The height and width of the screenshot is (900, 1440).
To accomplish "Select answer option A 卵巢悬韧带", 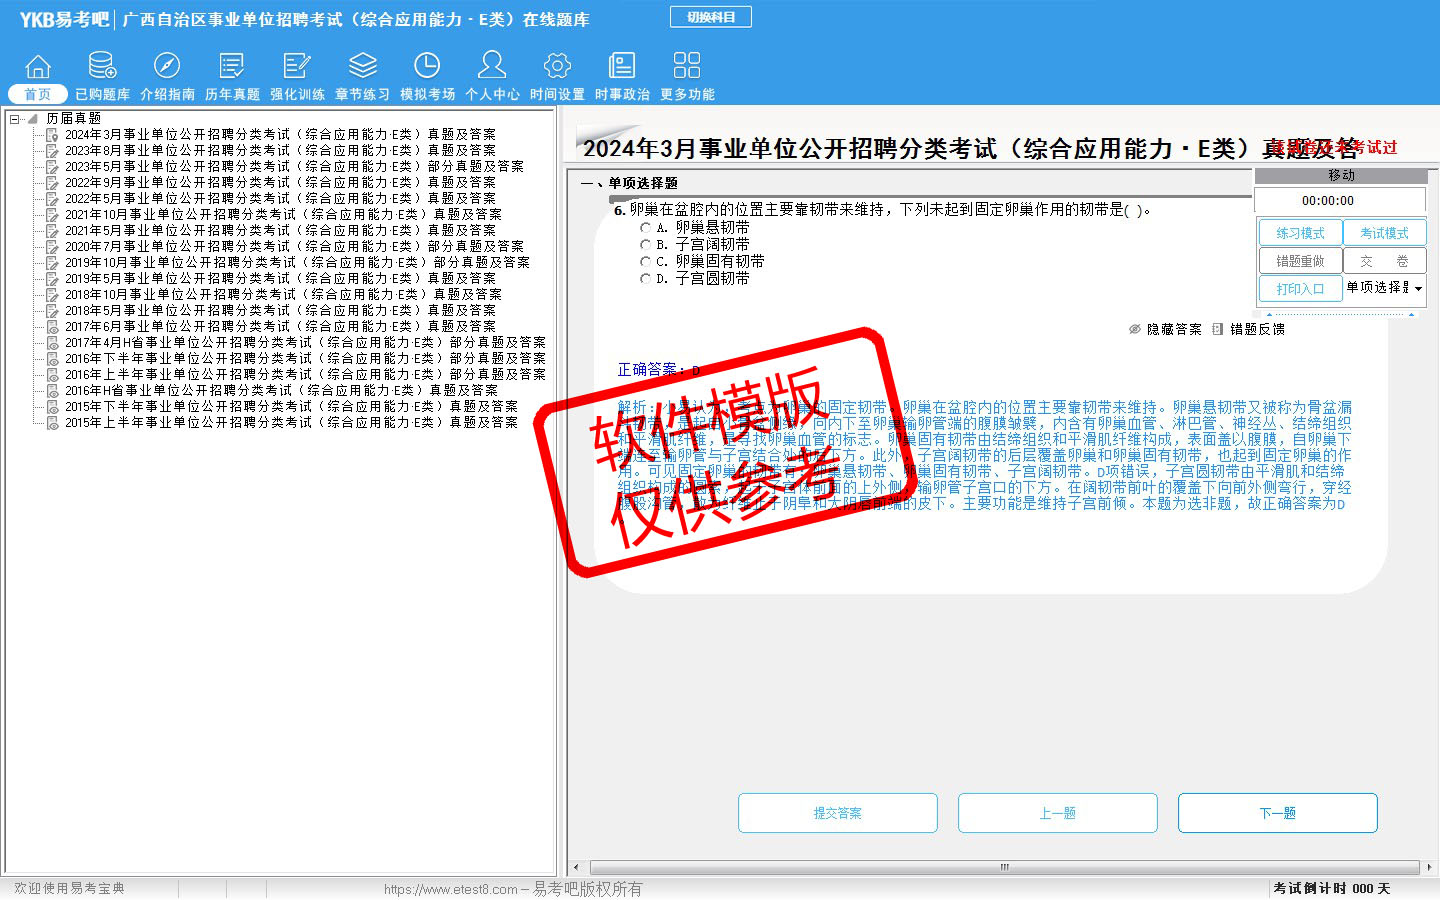I will pyautogui.click(x=645, y=228).
